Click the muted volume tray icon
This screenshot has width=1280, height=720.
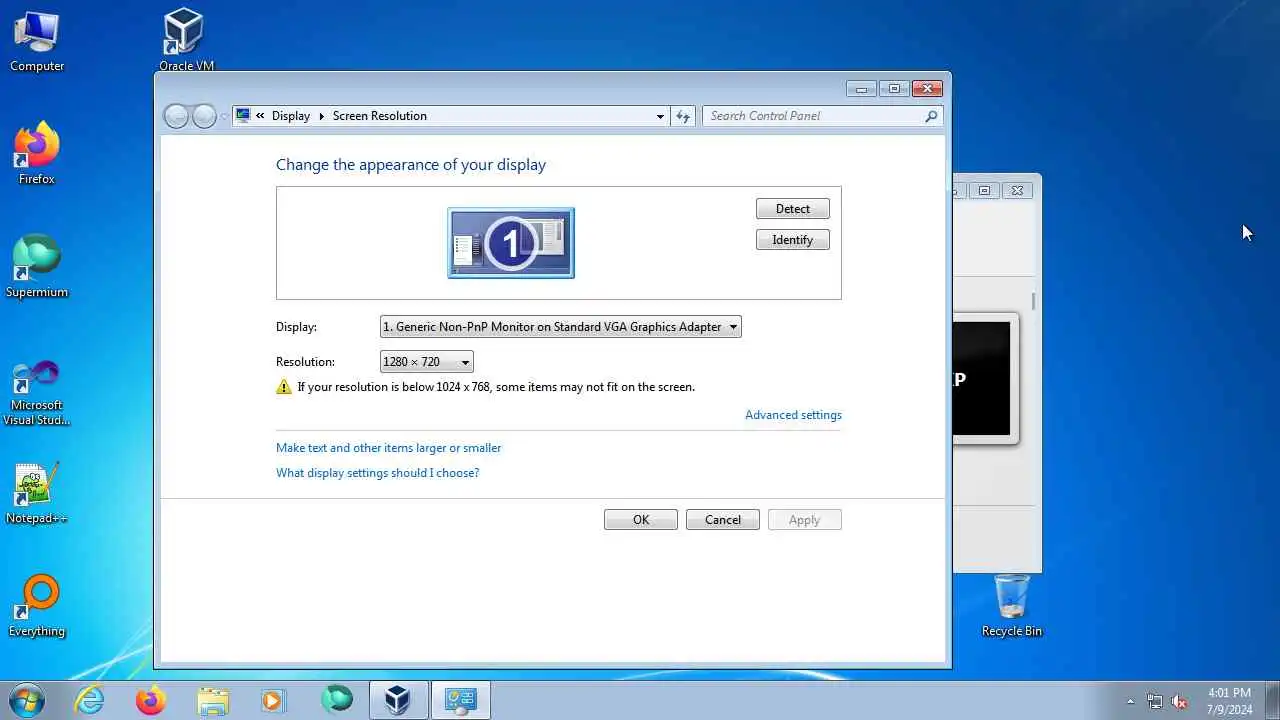(1179, 701)
